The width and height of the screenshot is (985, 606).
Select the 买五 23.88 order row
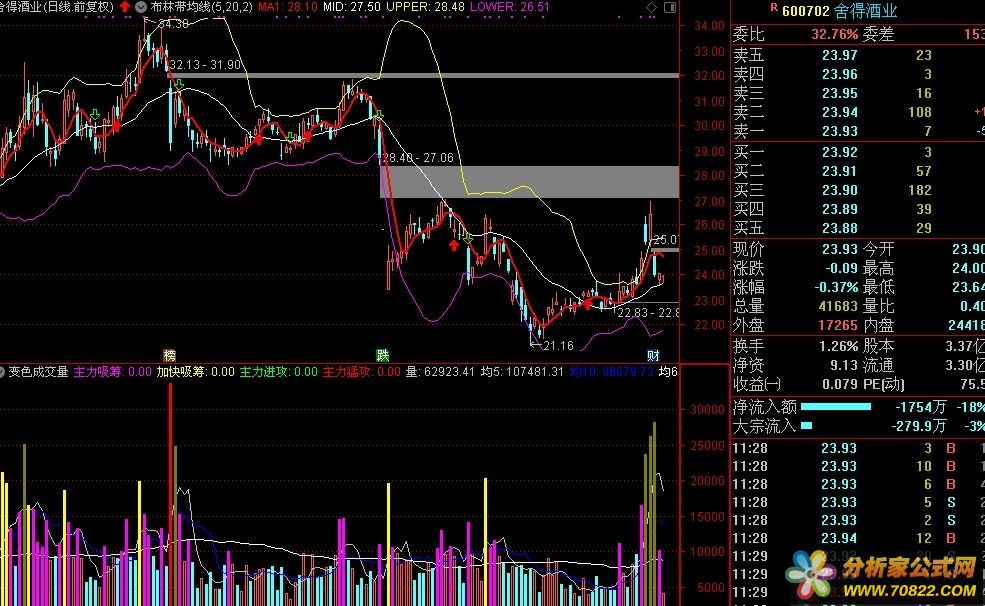pos(858,228)
